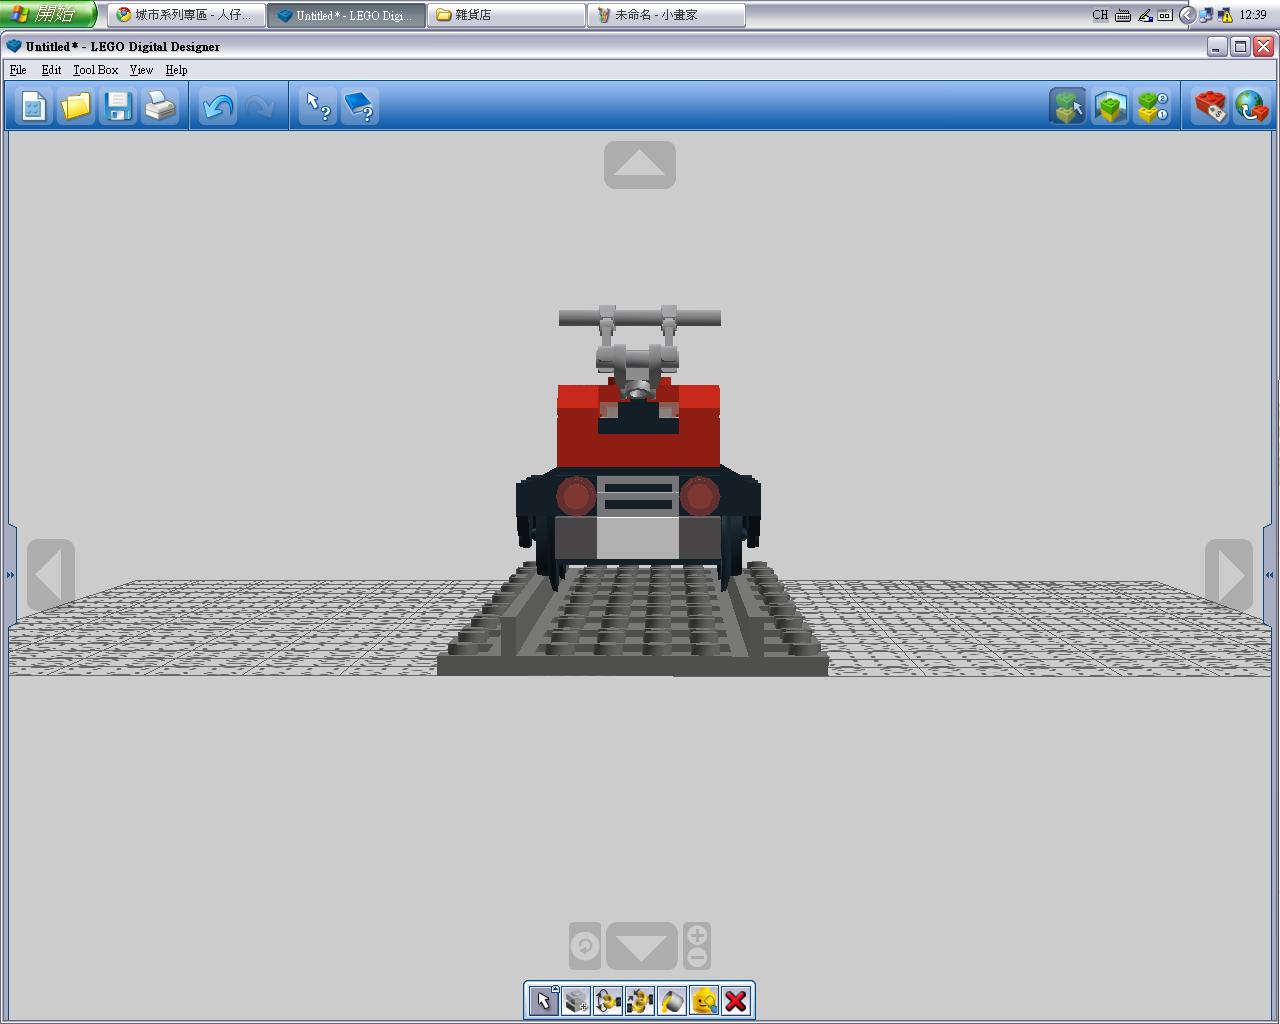Check the model price with the red brick tag icon
1280x1024 pixels.
(x=1209, y=106)
